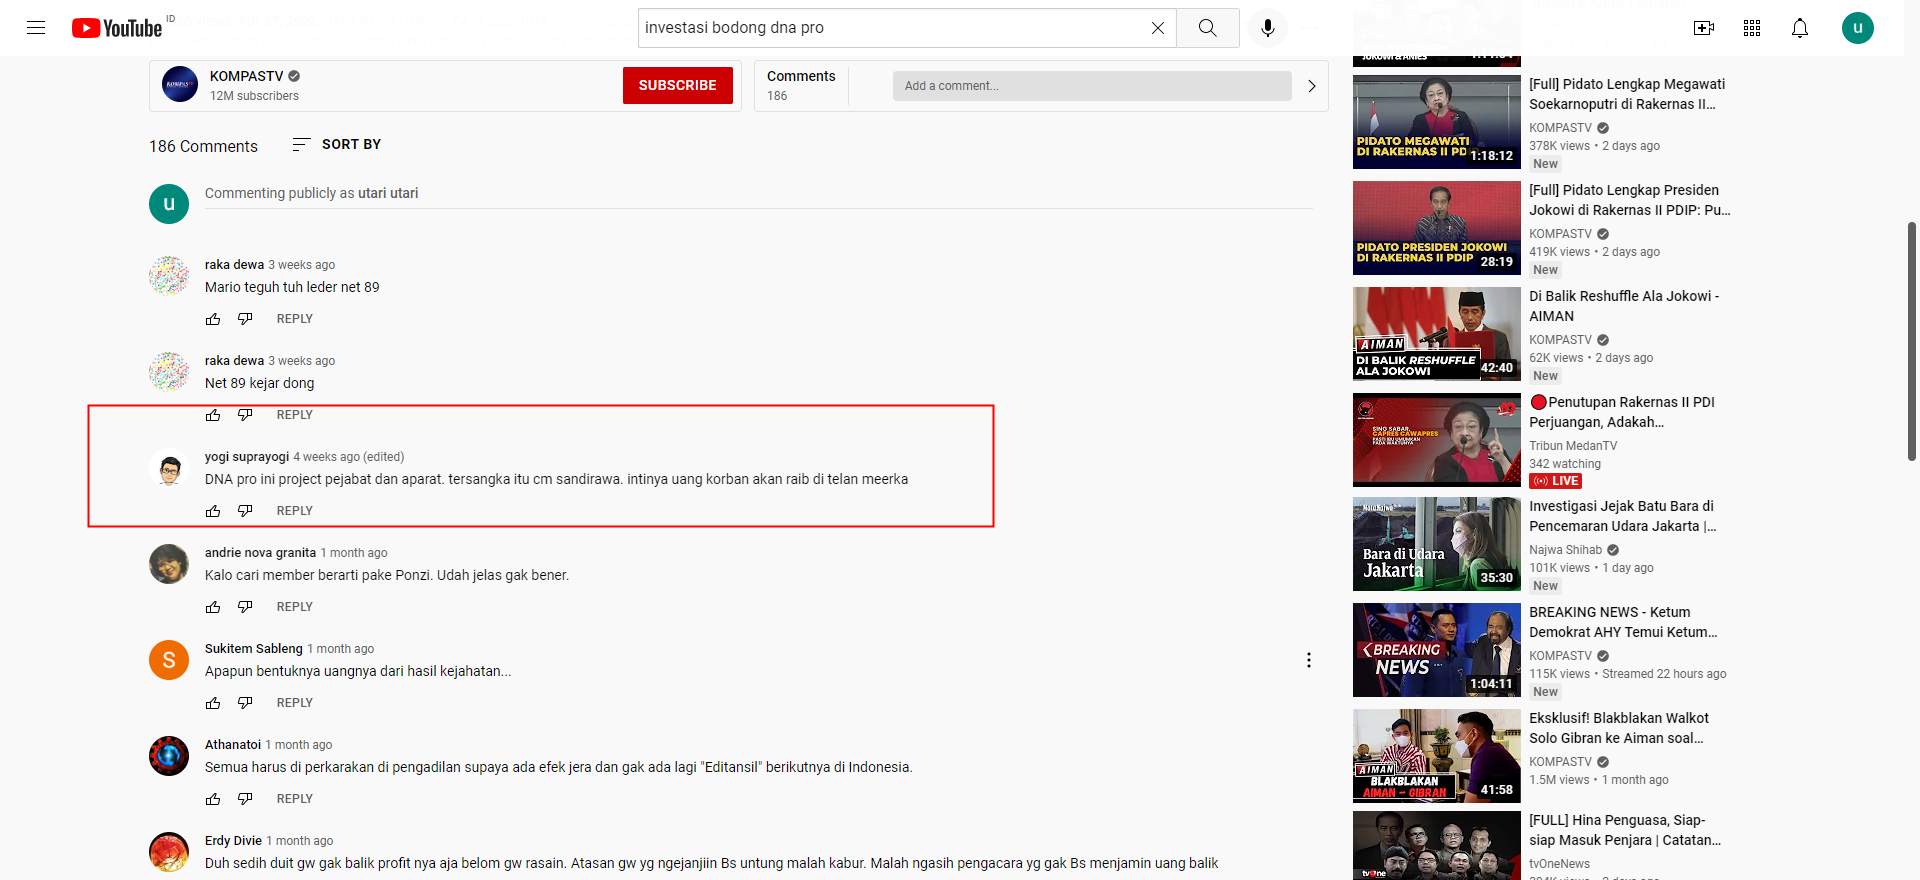Open Megawati Rakernas speech video title
Screen dimensions: 1920x880
click(x=1628, y=94)
